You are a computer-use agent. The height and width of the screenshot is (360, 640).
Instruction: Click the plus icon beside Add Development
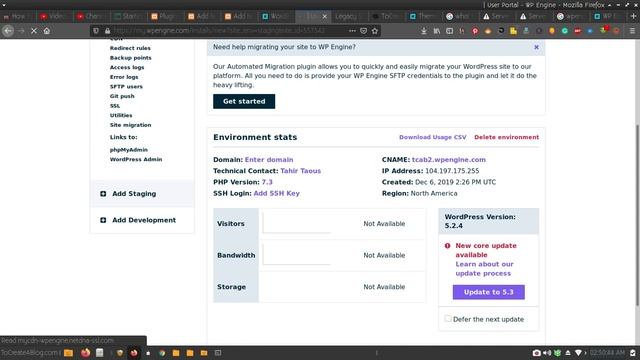(103, 220)
